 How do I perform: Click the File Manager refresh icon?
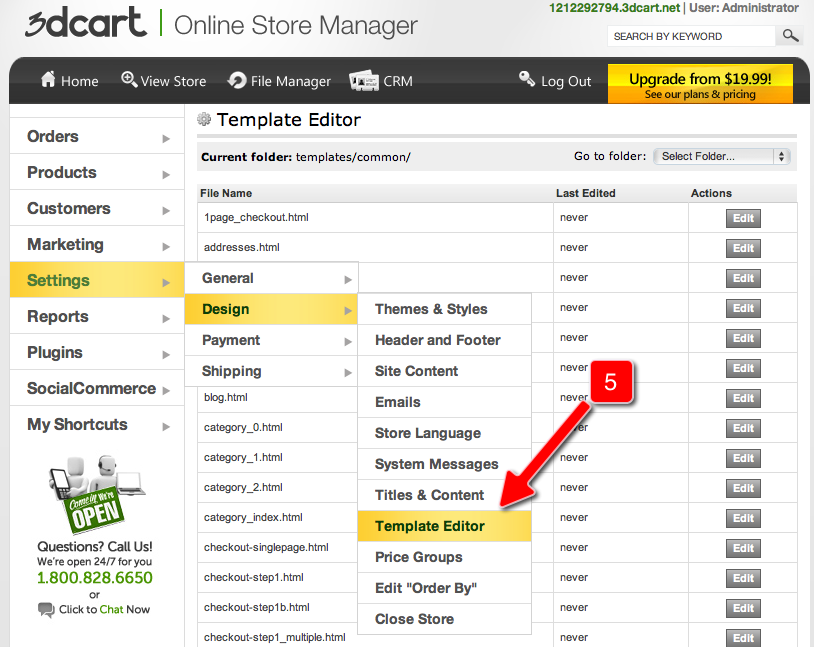pos(237,81)
